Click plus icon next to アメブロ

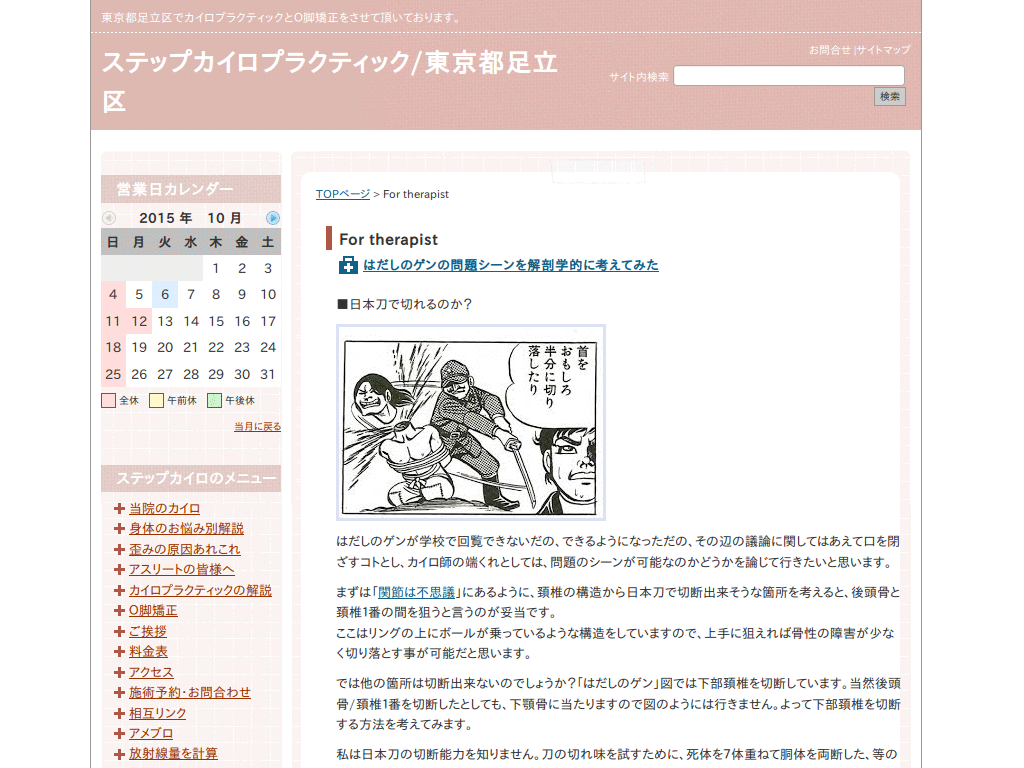coord(119,733)
